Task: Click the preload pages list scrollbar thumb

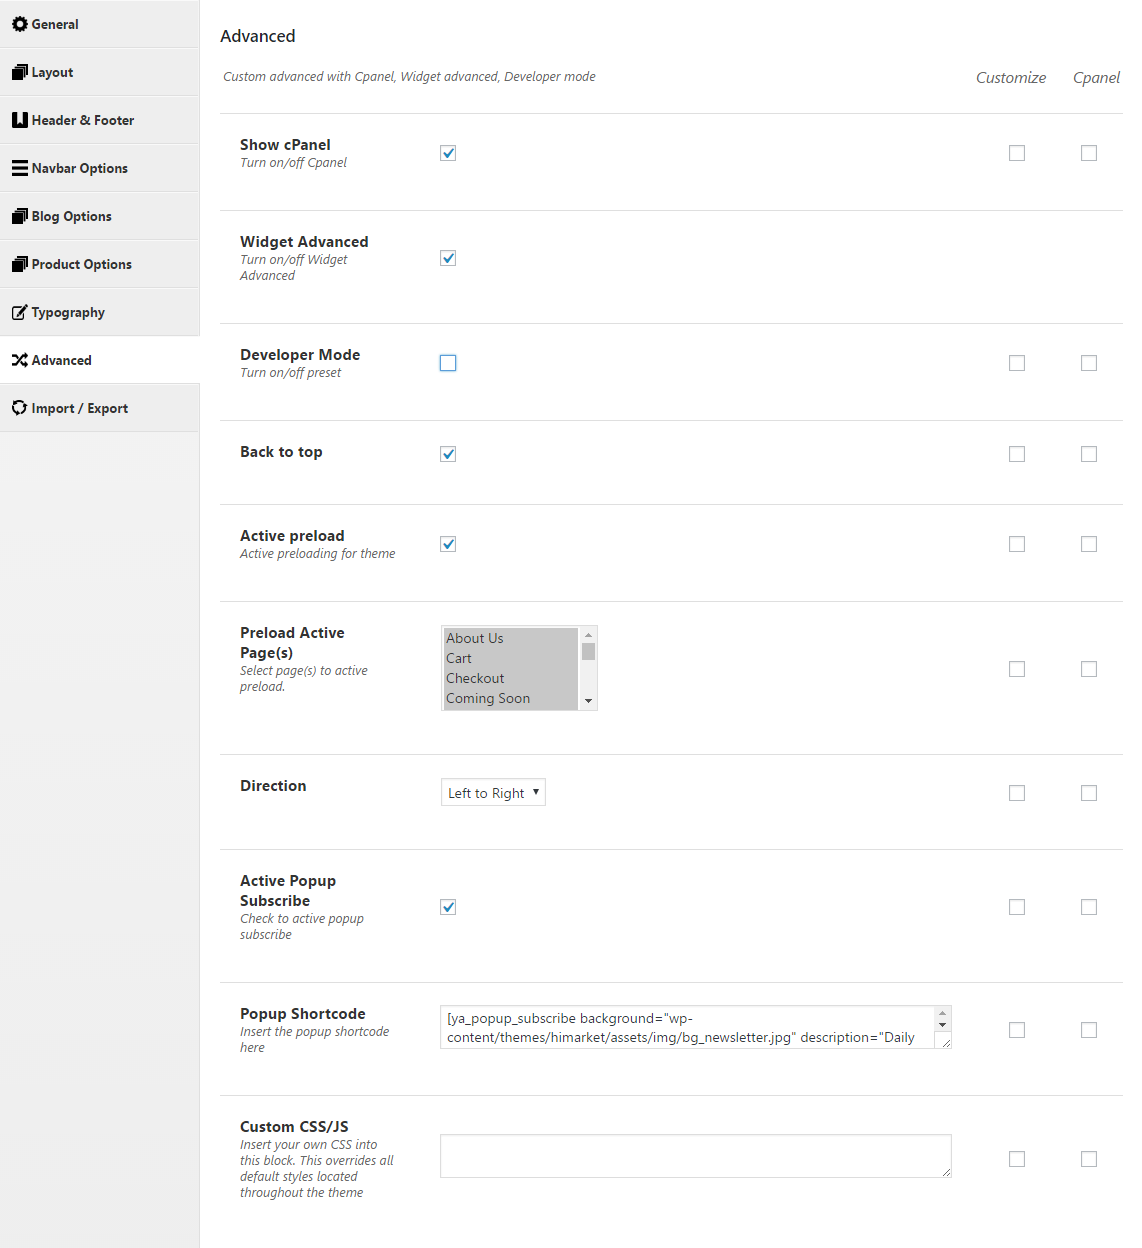Action: [588, 652]
